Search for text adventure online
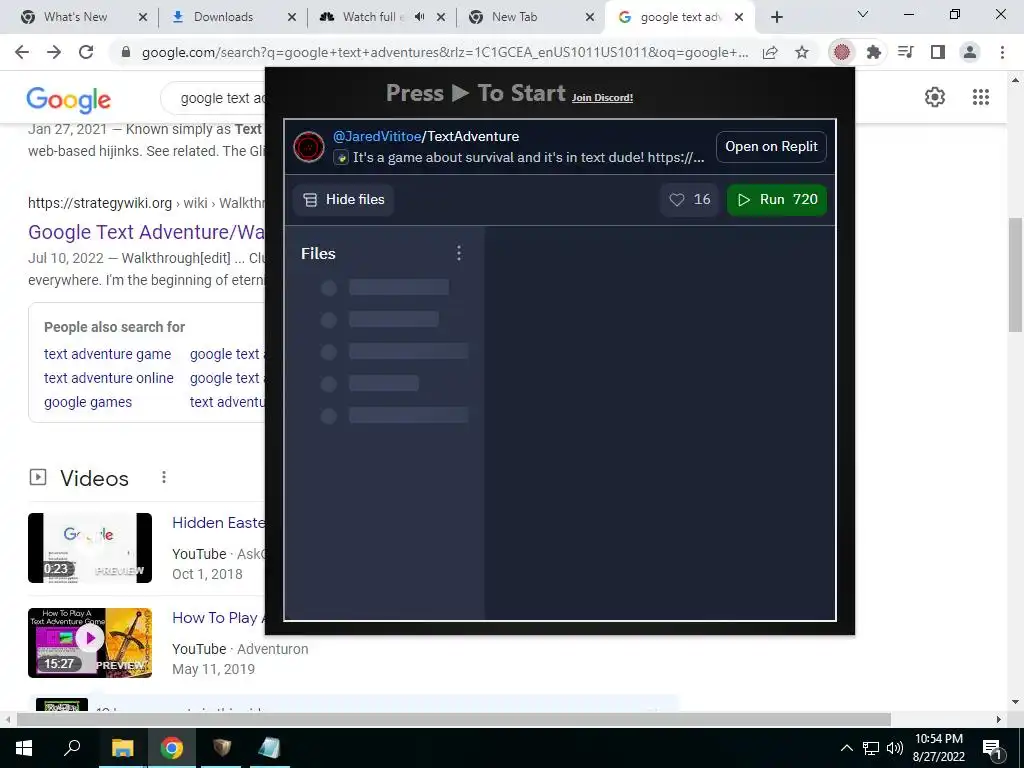Viewport: 1024px width, 768px height. pos(109,378)
